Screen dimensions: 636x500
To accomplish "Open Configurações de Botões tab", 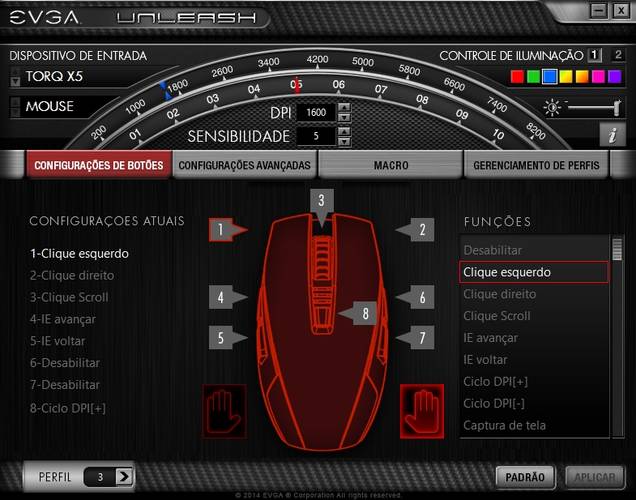I will coord(99,165).
